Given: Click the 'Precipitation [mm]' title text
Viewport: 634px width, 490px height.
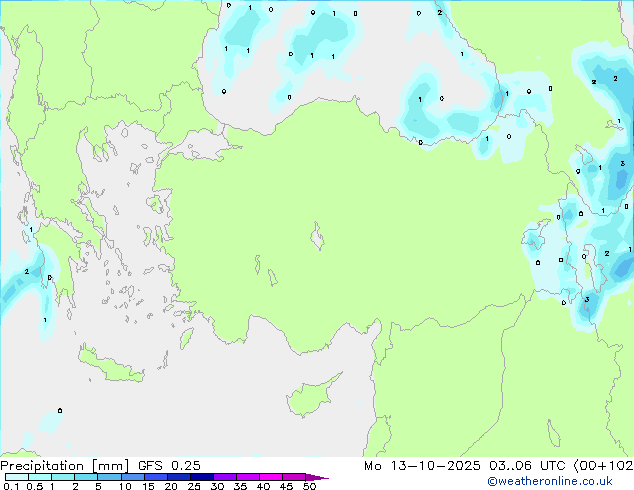Looking at the screenshot, I should (64, 466).
